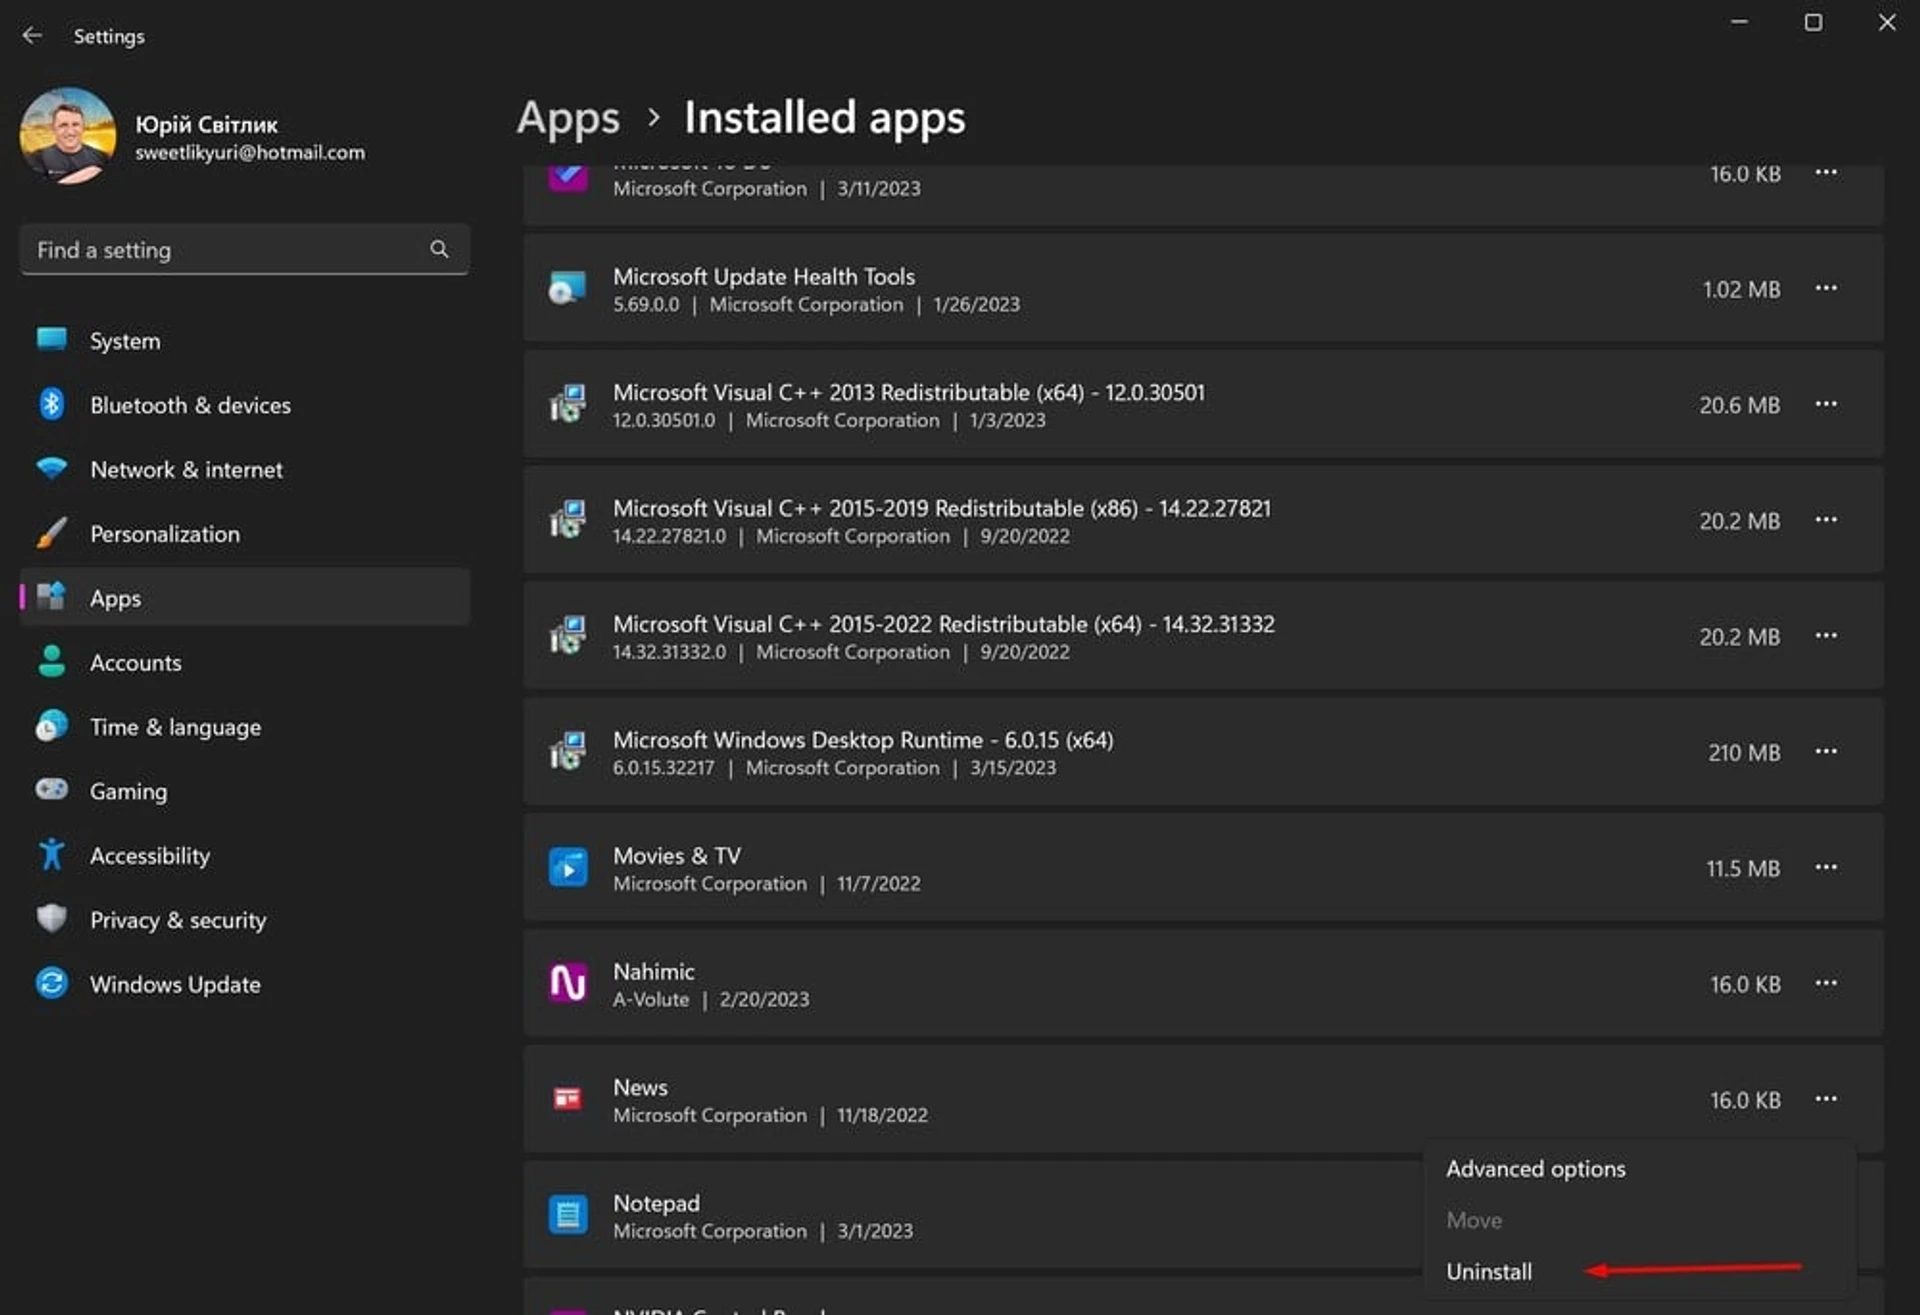The image size is (1920, 1315).
Task: Open more options for Windows Desktop Runtime
Action: 1826,751
